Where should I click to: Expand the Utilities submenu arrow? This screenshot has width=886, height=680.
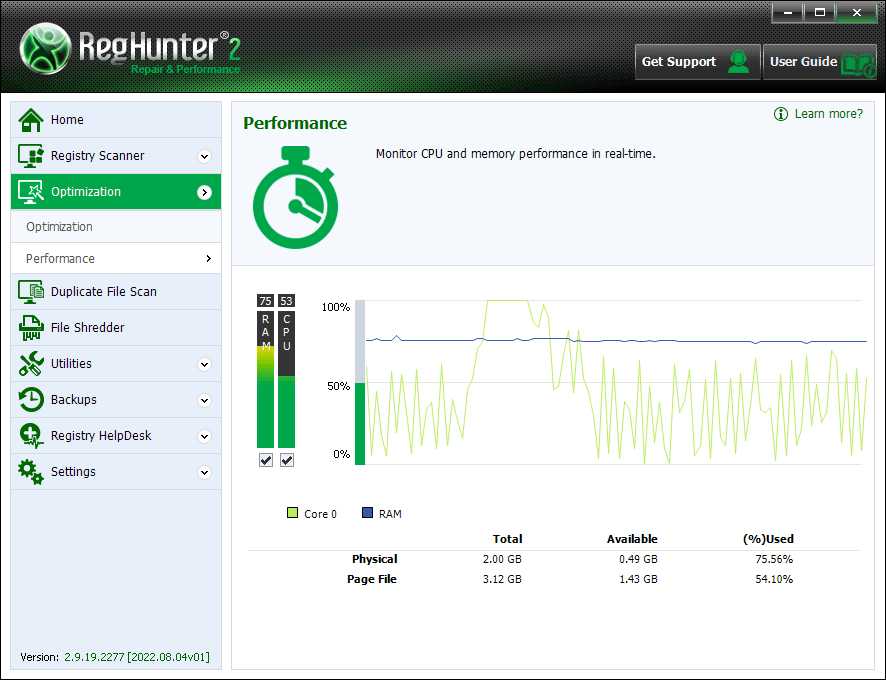pos(204,364)
